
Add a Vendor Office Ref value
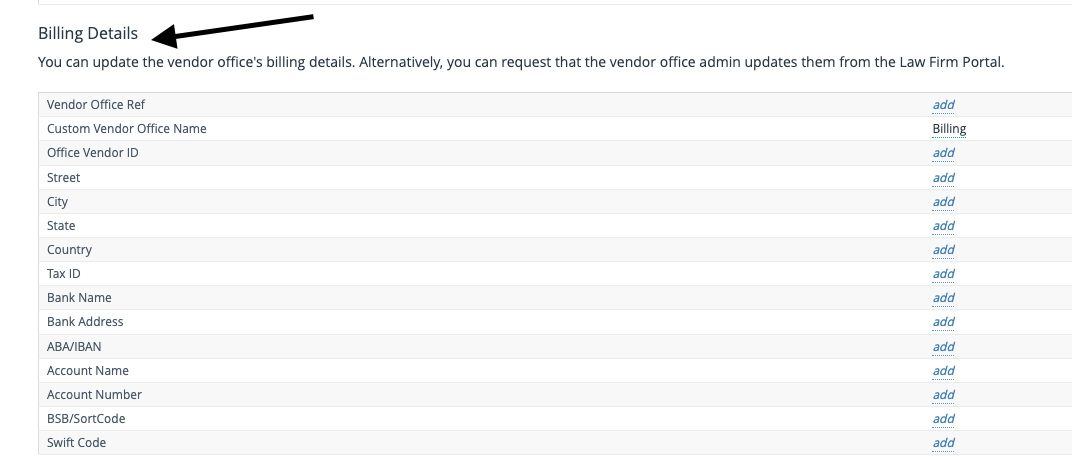tap(943, 105)
